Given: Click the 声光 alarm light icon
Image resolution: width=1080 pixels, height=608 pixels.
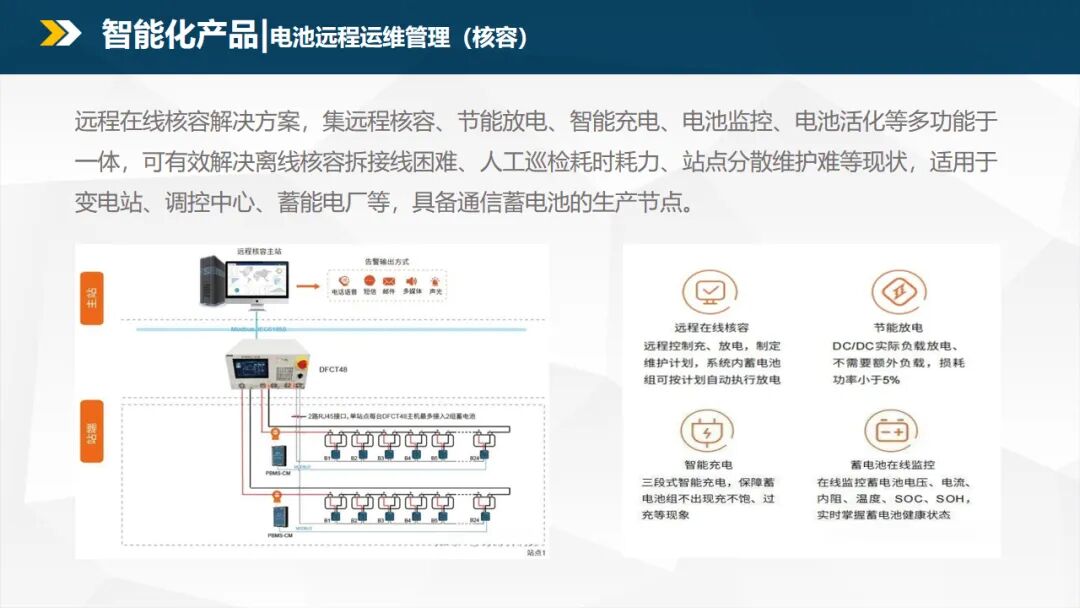Looking at the screenshot, I should click(436, 282).
